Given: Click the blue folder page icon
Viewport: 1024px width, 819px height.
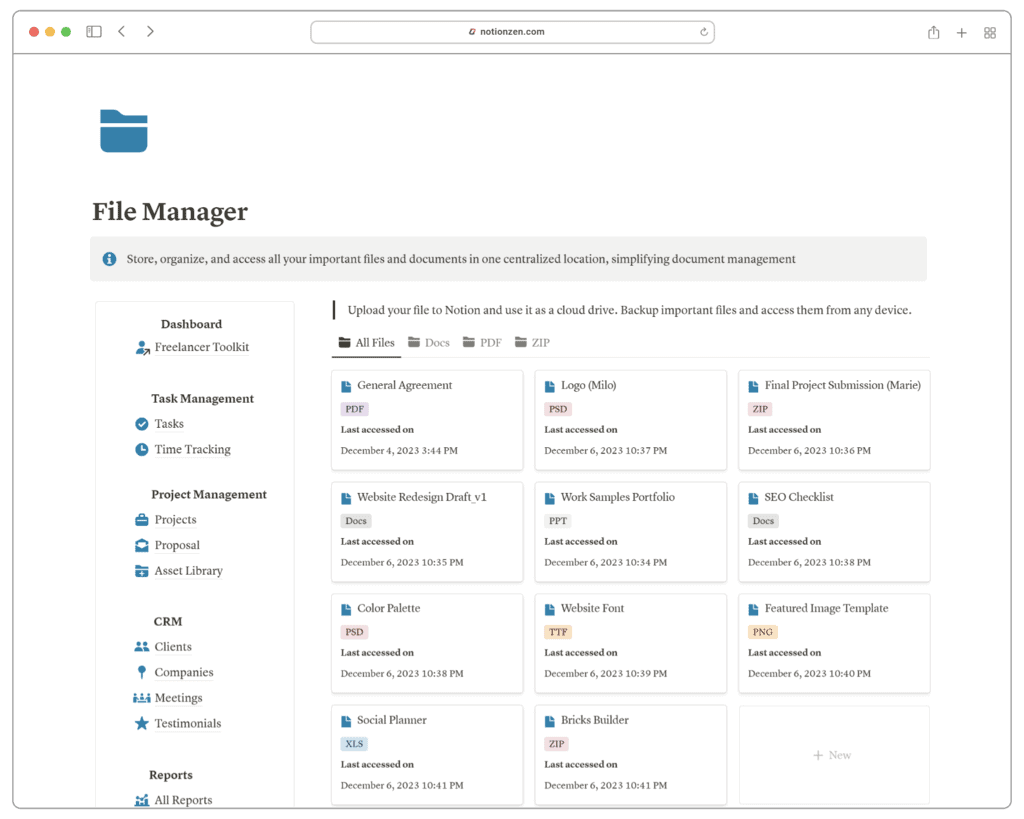Looking at the screenshot, I should click(124, 131).
